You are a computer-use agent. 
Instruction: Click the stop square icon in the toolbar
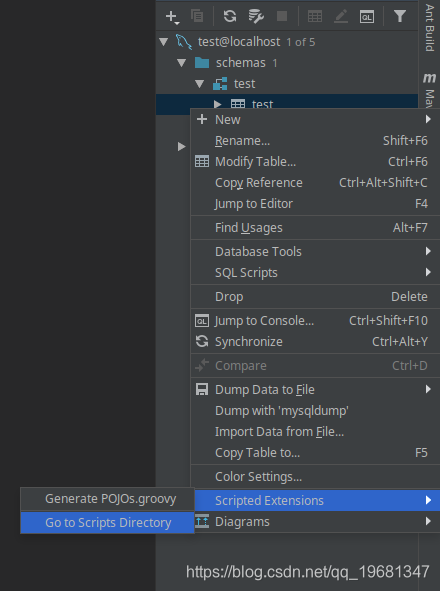pos(282,16)
